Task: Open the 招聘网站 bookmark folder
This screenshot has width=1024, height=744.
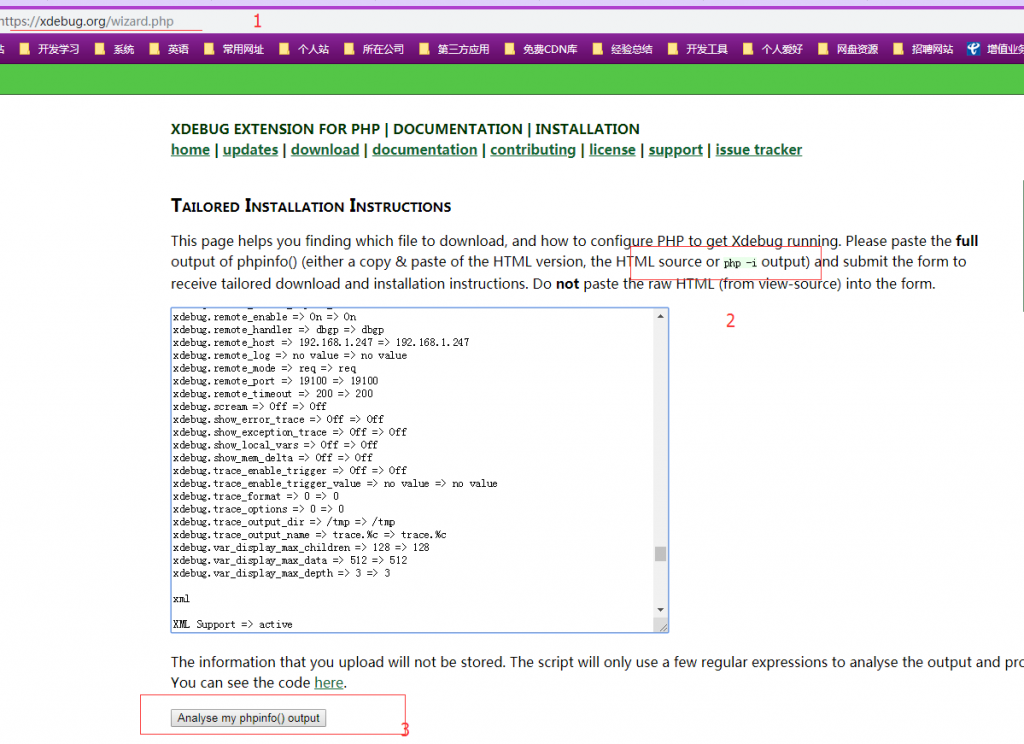Action: tap(923, 49)
